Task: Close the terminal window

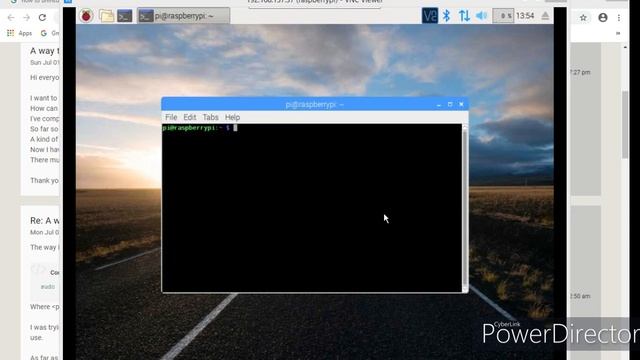Action: tap(461, 104)
